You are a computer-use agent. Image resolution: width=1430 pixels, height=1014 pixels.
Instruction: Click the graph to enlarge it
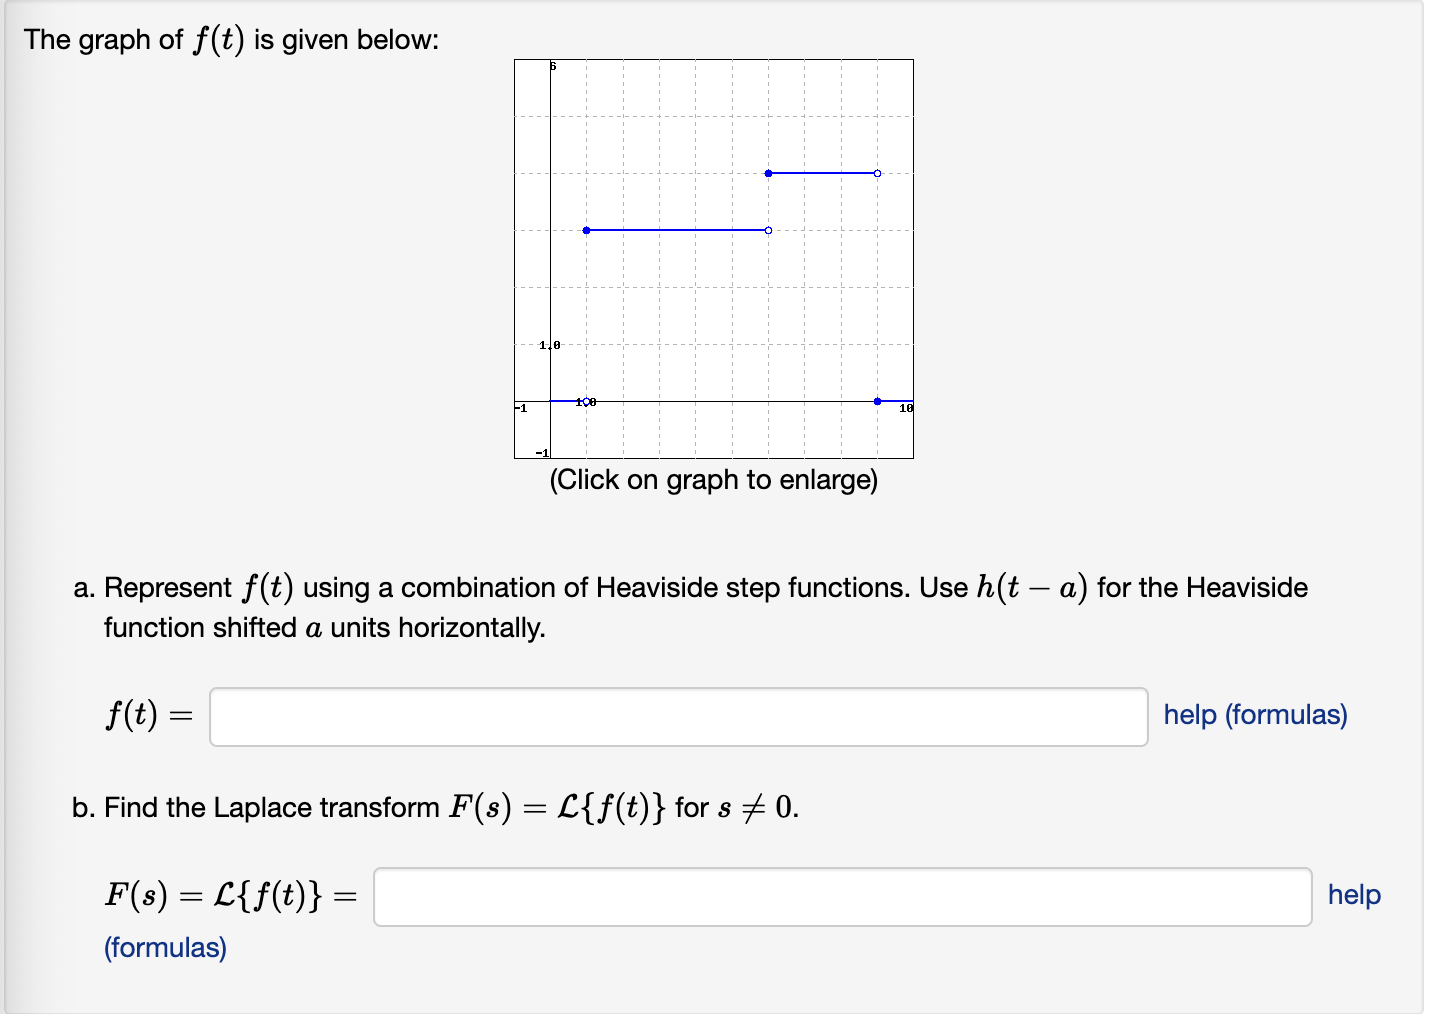coord(712,258)
